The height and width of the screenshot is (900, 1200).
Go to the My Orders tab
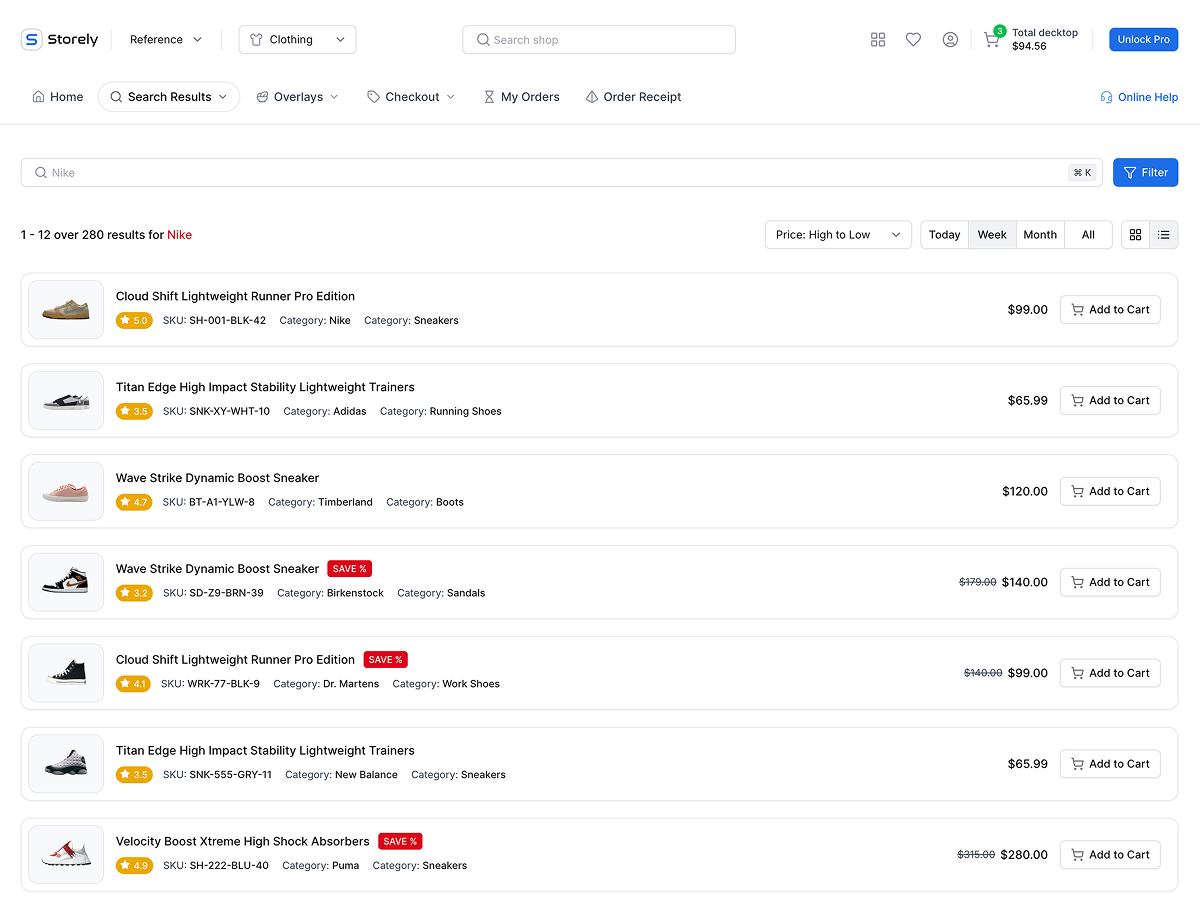click(x=521, y=96)
